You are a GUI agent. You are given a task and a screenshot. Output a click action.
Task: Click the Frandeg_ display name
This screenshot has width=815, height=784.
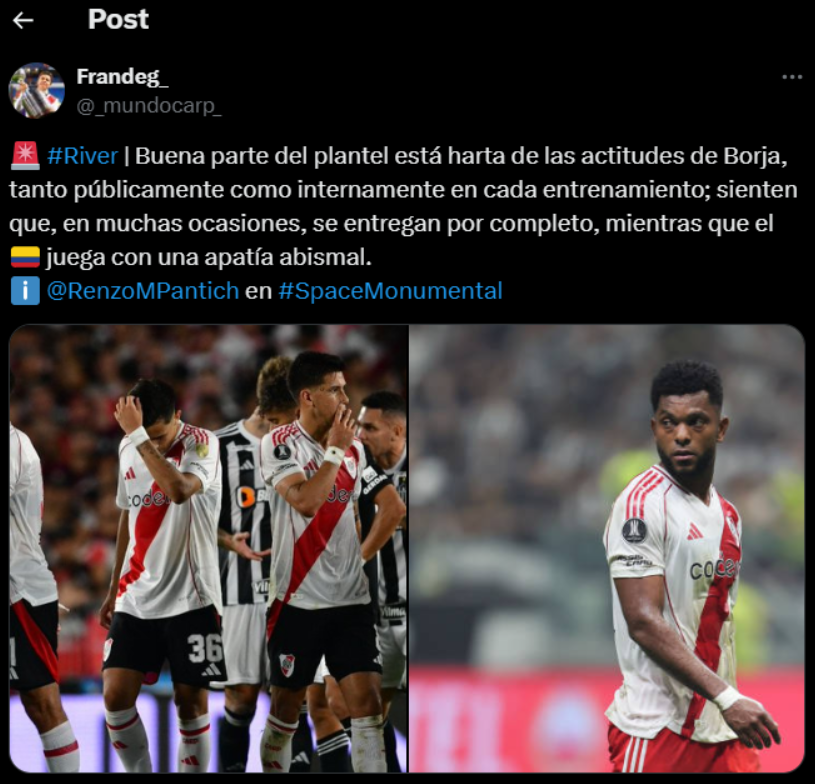pyautogui.click(x=122, y=76)
